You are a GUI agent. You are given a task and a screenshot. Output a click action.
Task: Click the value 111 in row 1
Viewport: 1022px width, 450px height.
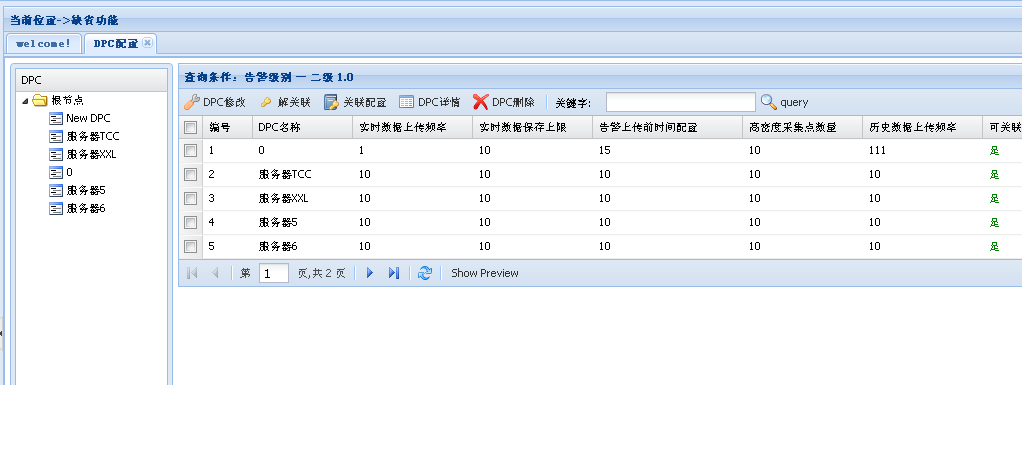877,151
